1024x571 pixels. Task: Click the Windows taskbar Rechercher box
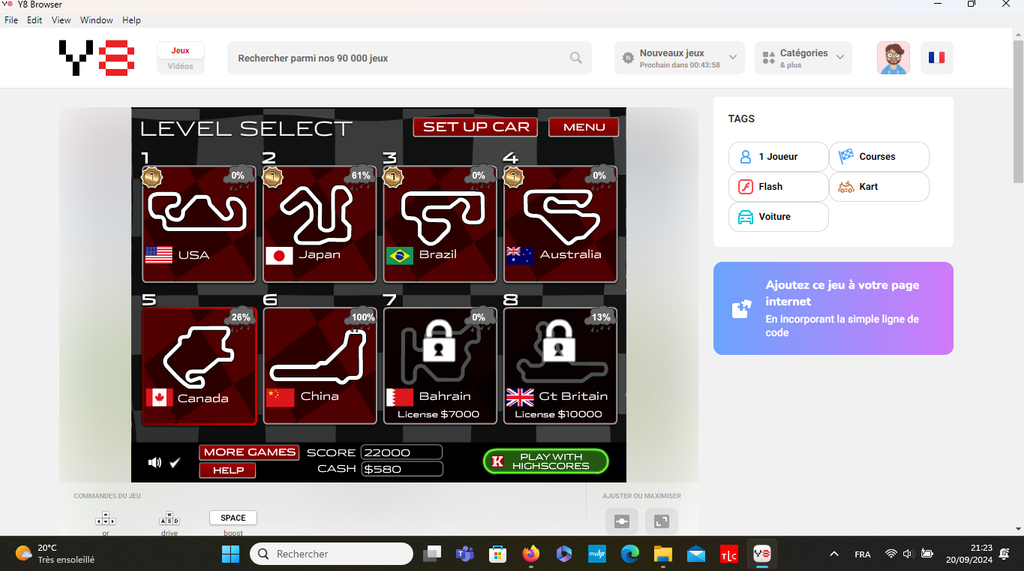tap(332, 554)
